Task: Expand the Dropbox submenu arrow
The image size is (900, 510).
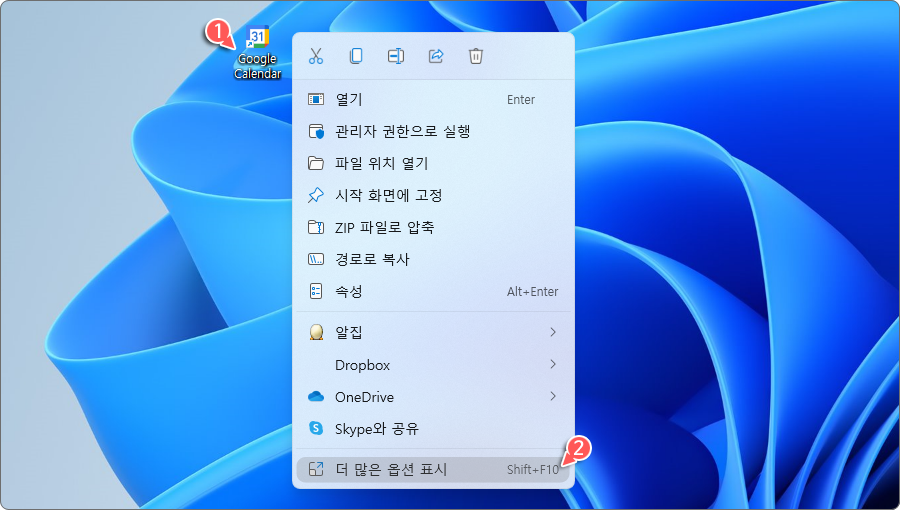Action: [553, 364]
